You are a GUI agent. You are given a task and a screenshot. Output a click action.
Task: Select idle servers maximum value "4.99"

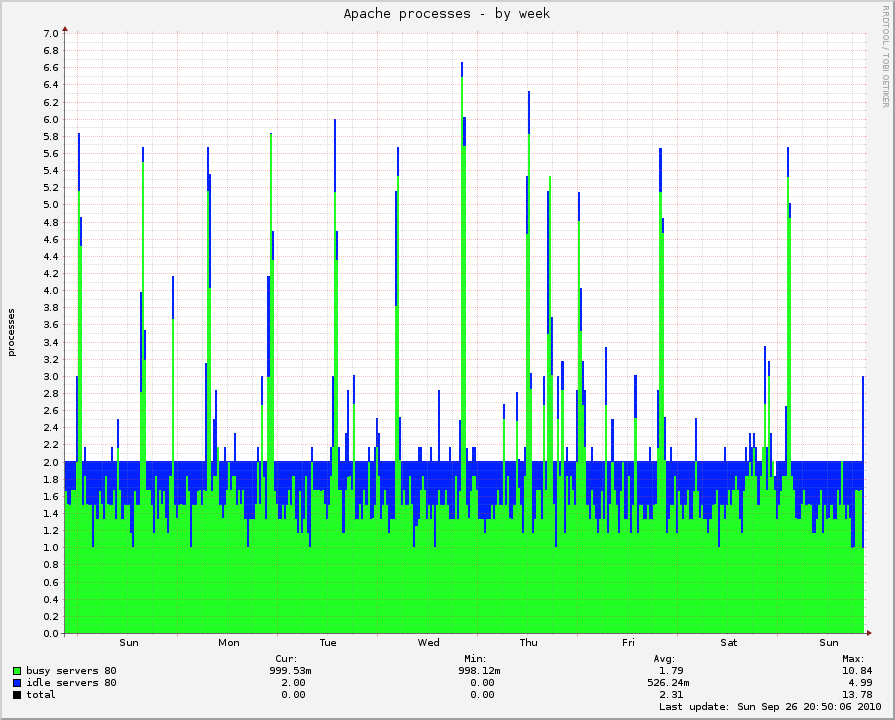tap(860, 683)
